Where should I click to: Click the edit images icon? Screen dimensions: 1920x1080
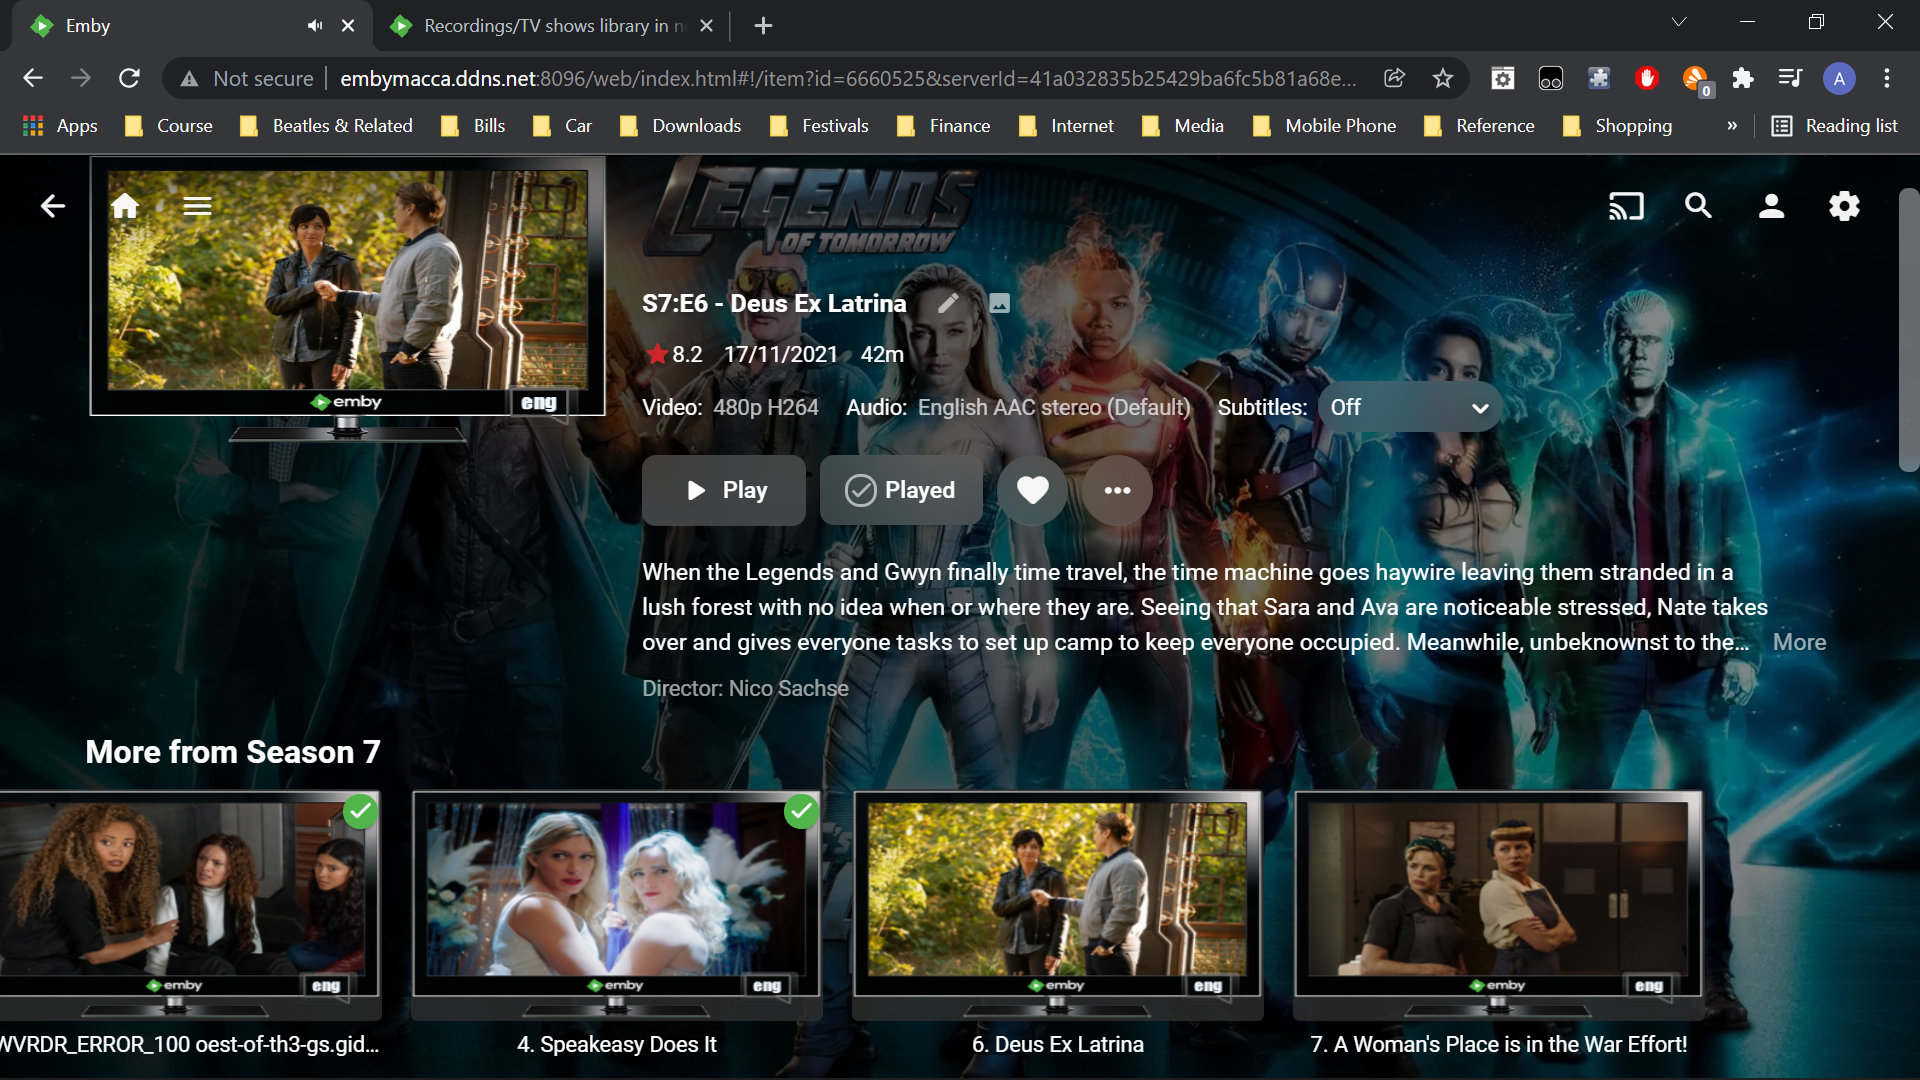tap(999, 303)
